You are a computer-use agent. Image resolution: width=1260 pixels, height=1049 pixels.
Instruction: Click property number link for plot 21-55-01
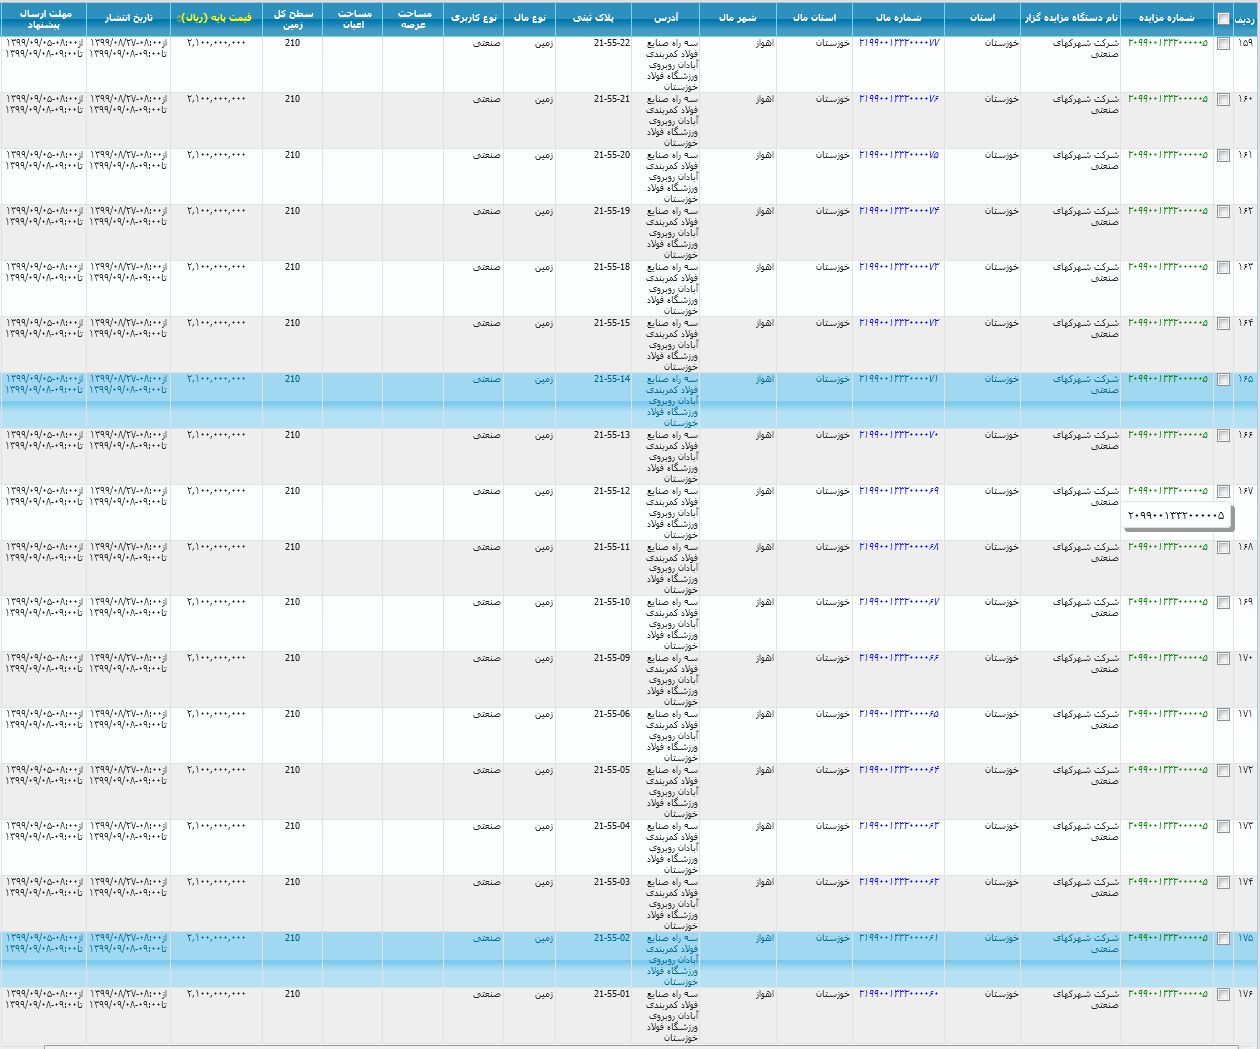pyautogui.click(x=898, y=994)
